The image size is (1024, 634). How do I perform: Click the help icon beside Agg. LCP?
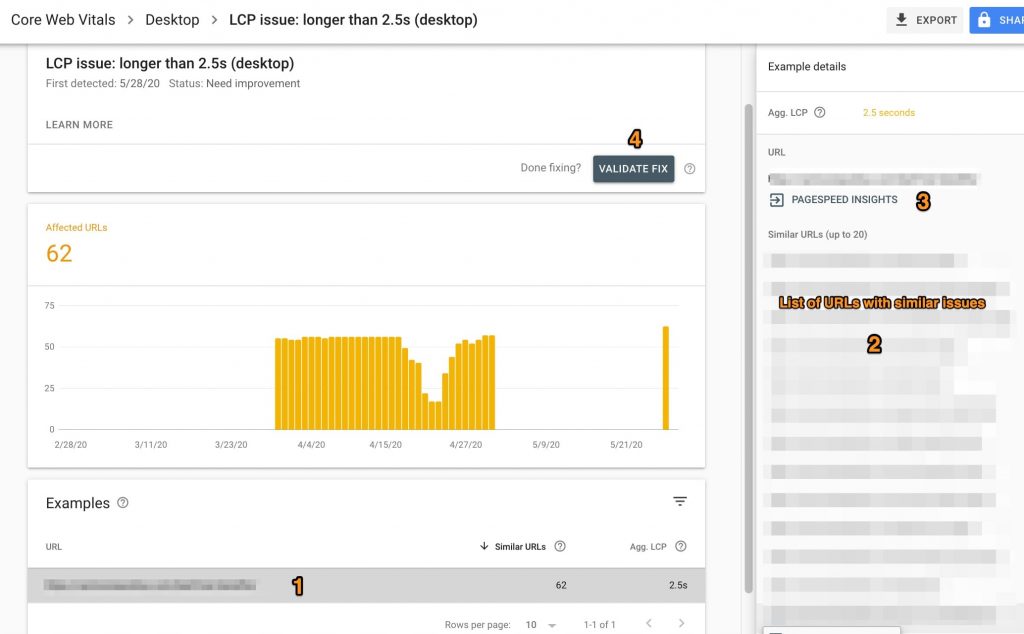(817, 112)
